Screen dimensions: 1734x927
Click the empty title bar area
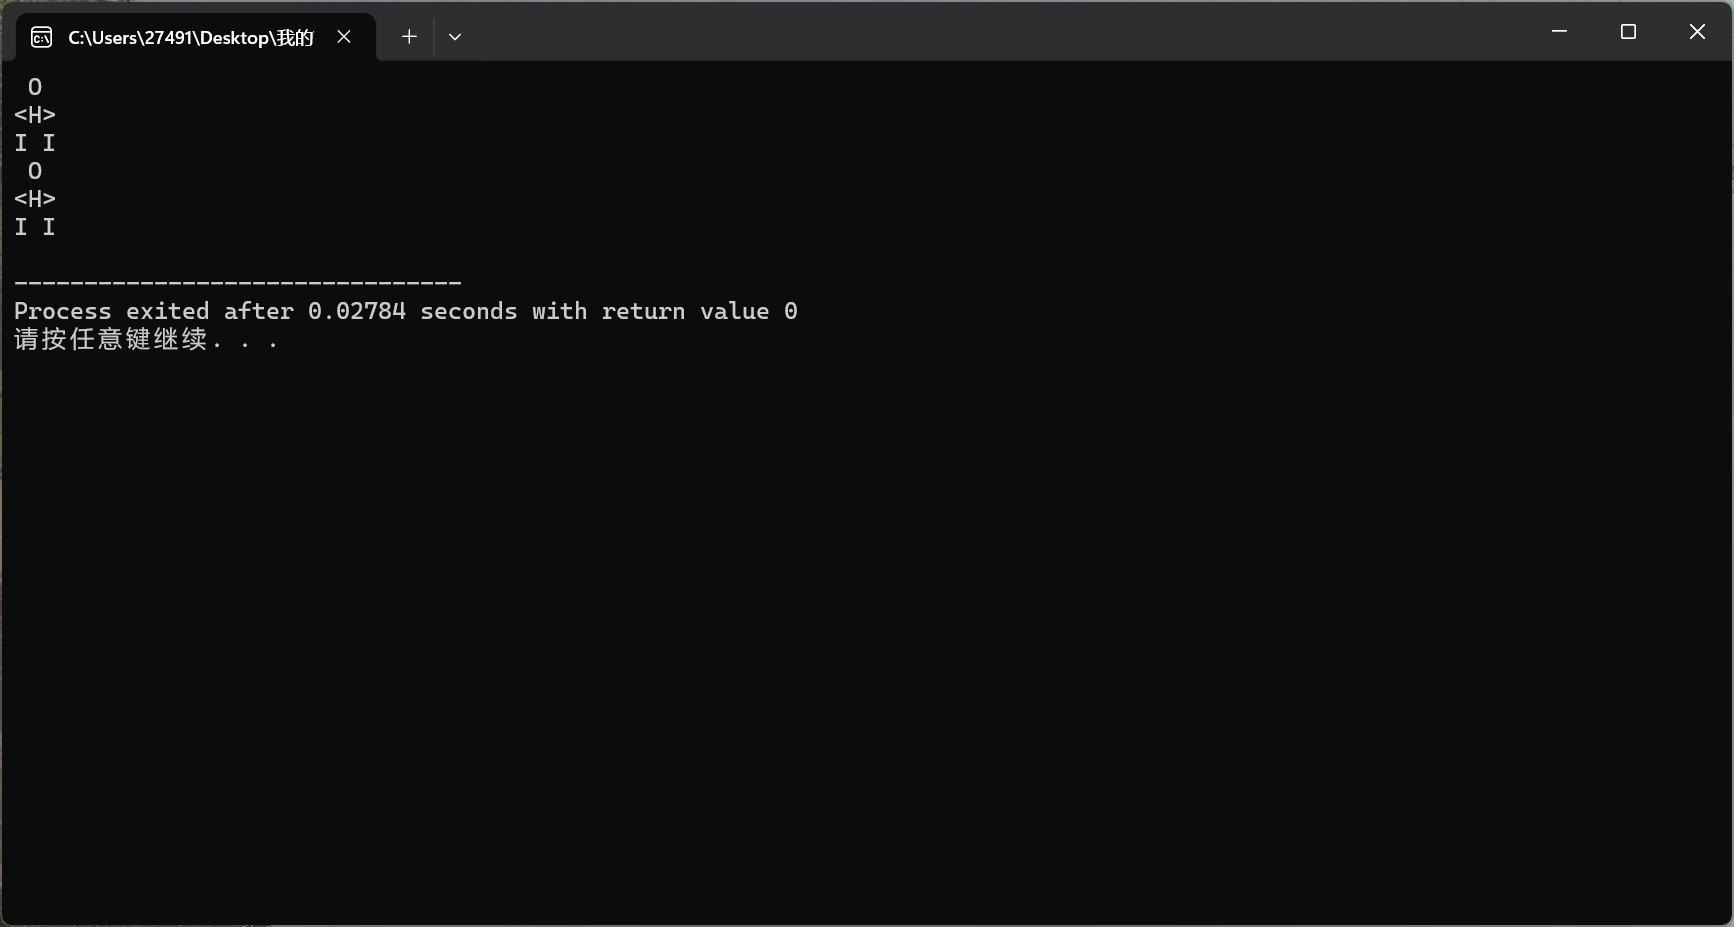pyautogui.click(x=1000, y=32)
